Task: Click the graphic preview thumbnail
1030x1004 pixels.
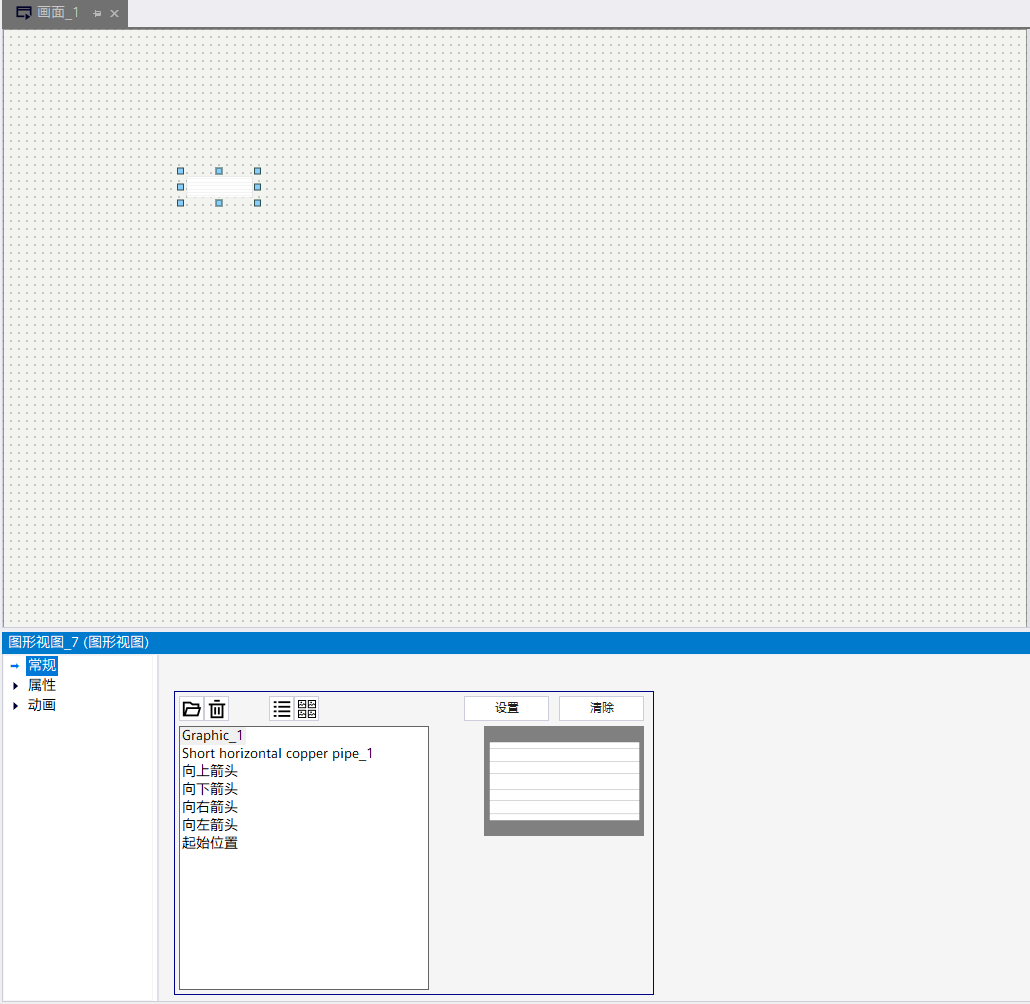Action: tap(564, 781)
